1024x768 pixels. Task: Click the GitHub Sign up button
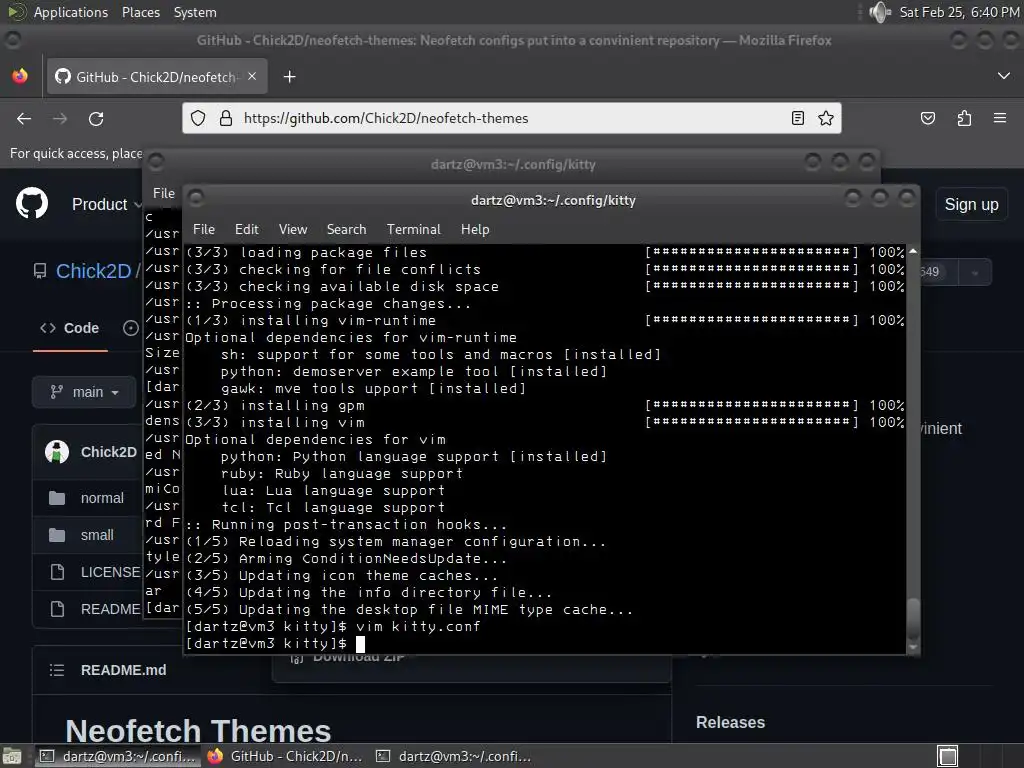click(x=971, y=204)
